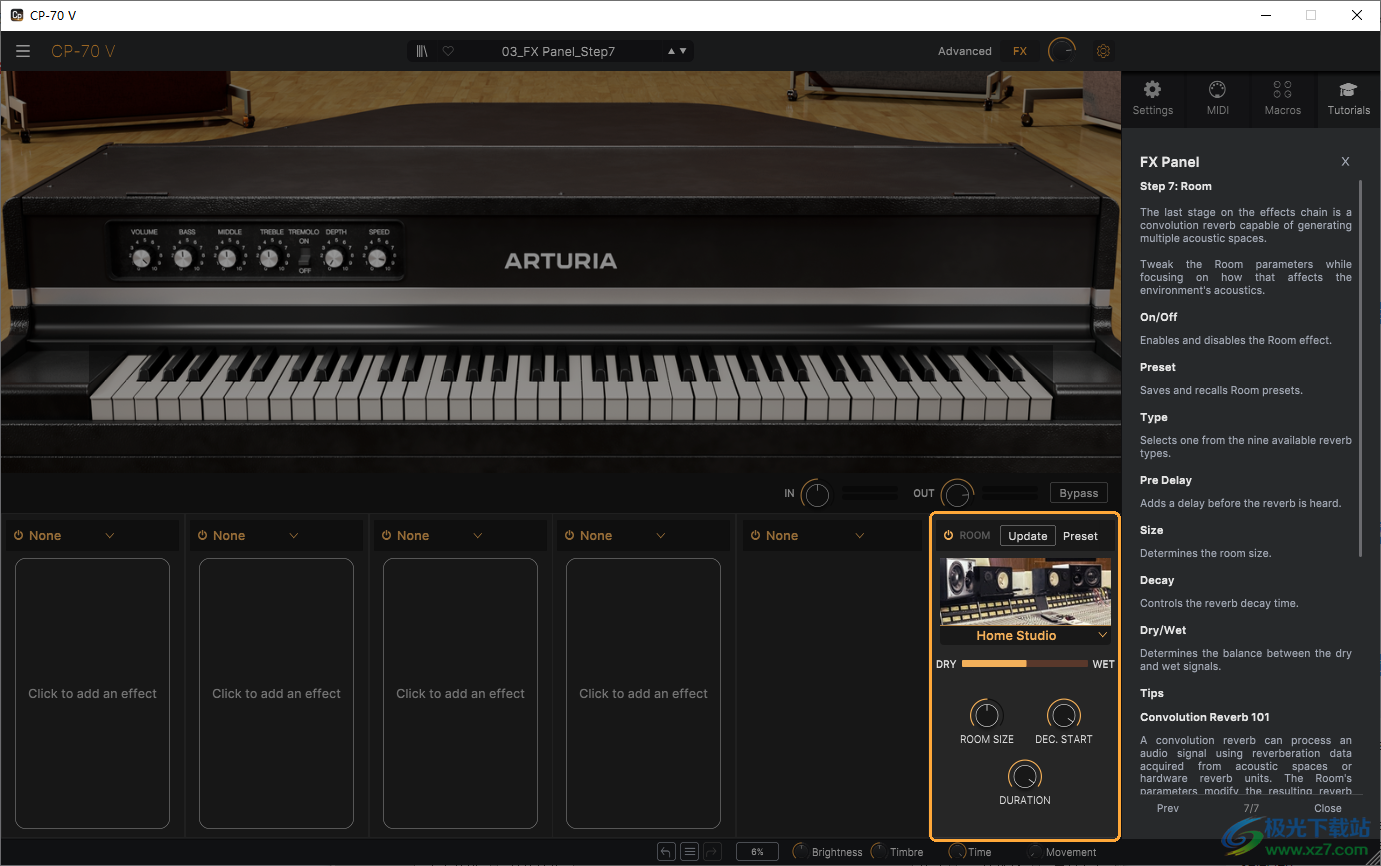Click the master volume knob top right
1381x866 pixels.
(1061, 50)
